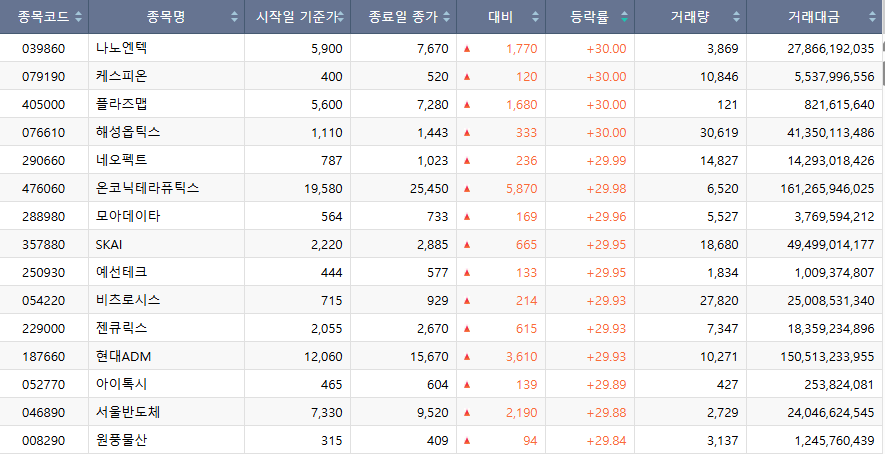Image resolution: width=885 pixels, height=454 pixels.
Task: Sort by 등락률 column sort arrows
Action: point(624,17)
